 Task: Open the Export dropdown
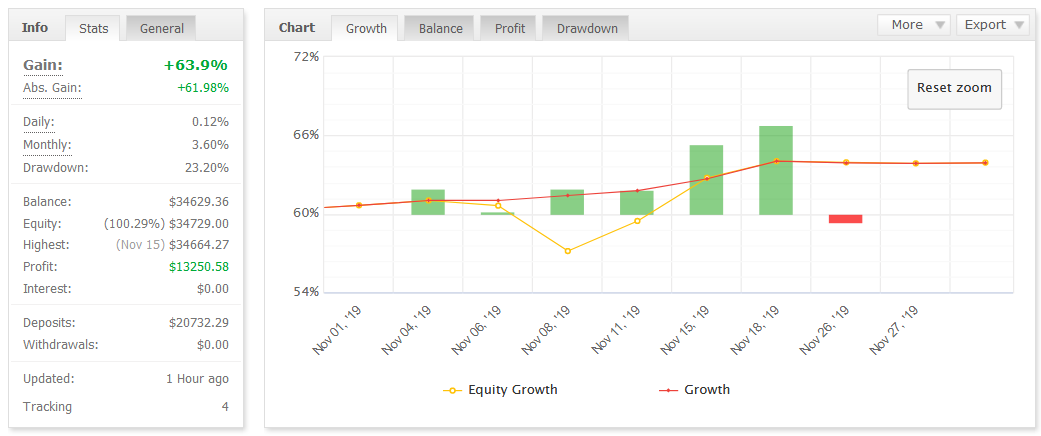click(993, 25)
